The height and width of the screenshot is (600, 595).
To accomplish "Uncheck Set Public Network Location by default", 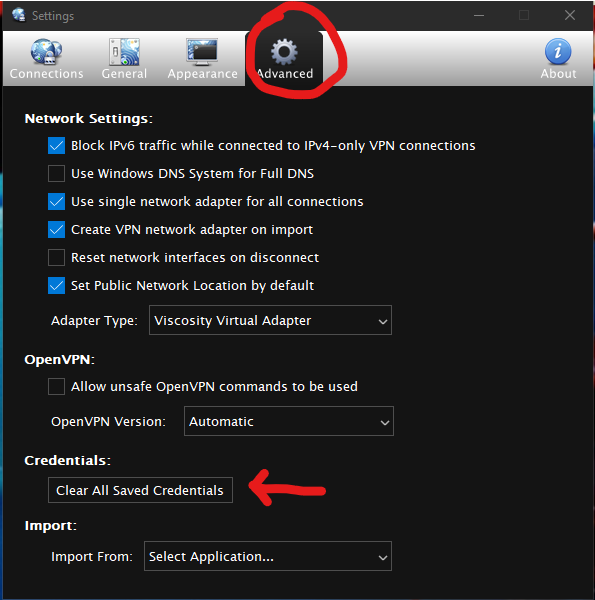I will (56, 285).
